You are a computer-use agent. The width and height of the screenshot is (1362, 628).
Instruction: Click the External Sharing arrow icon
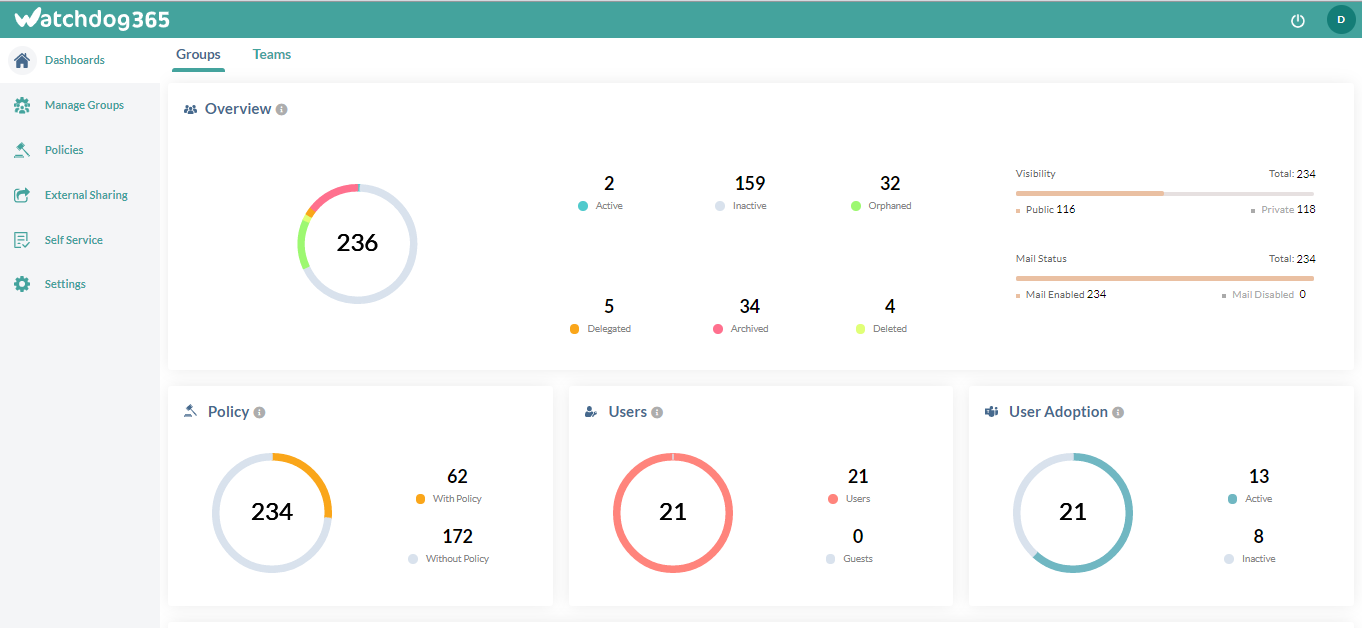click(22, 195)
